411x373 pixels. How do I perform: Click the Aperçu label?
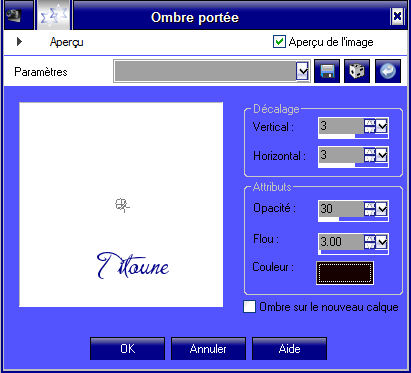67,42
